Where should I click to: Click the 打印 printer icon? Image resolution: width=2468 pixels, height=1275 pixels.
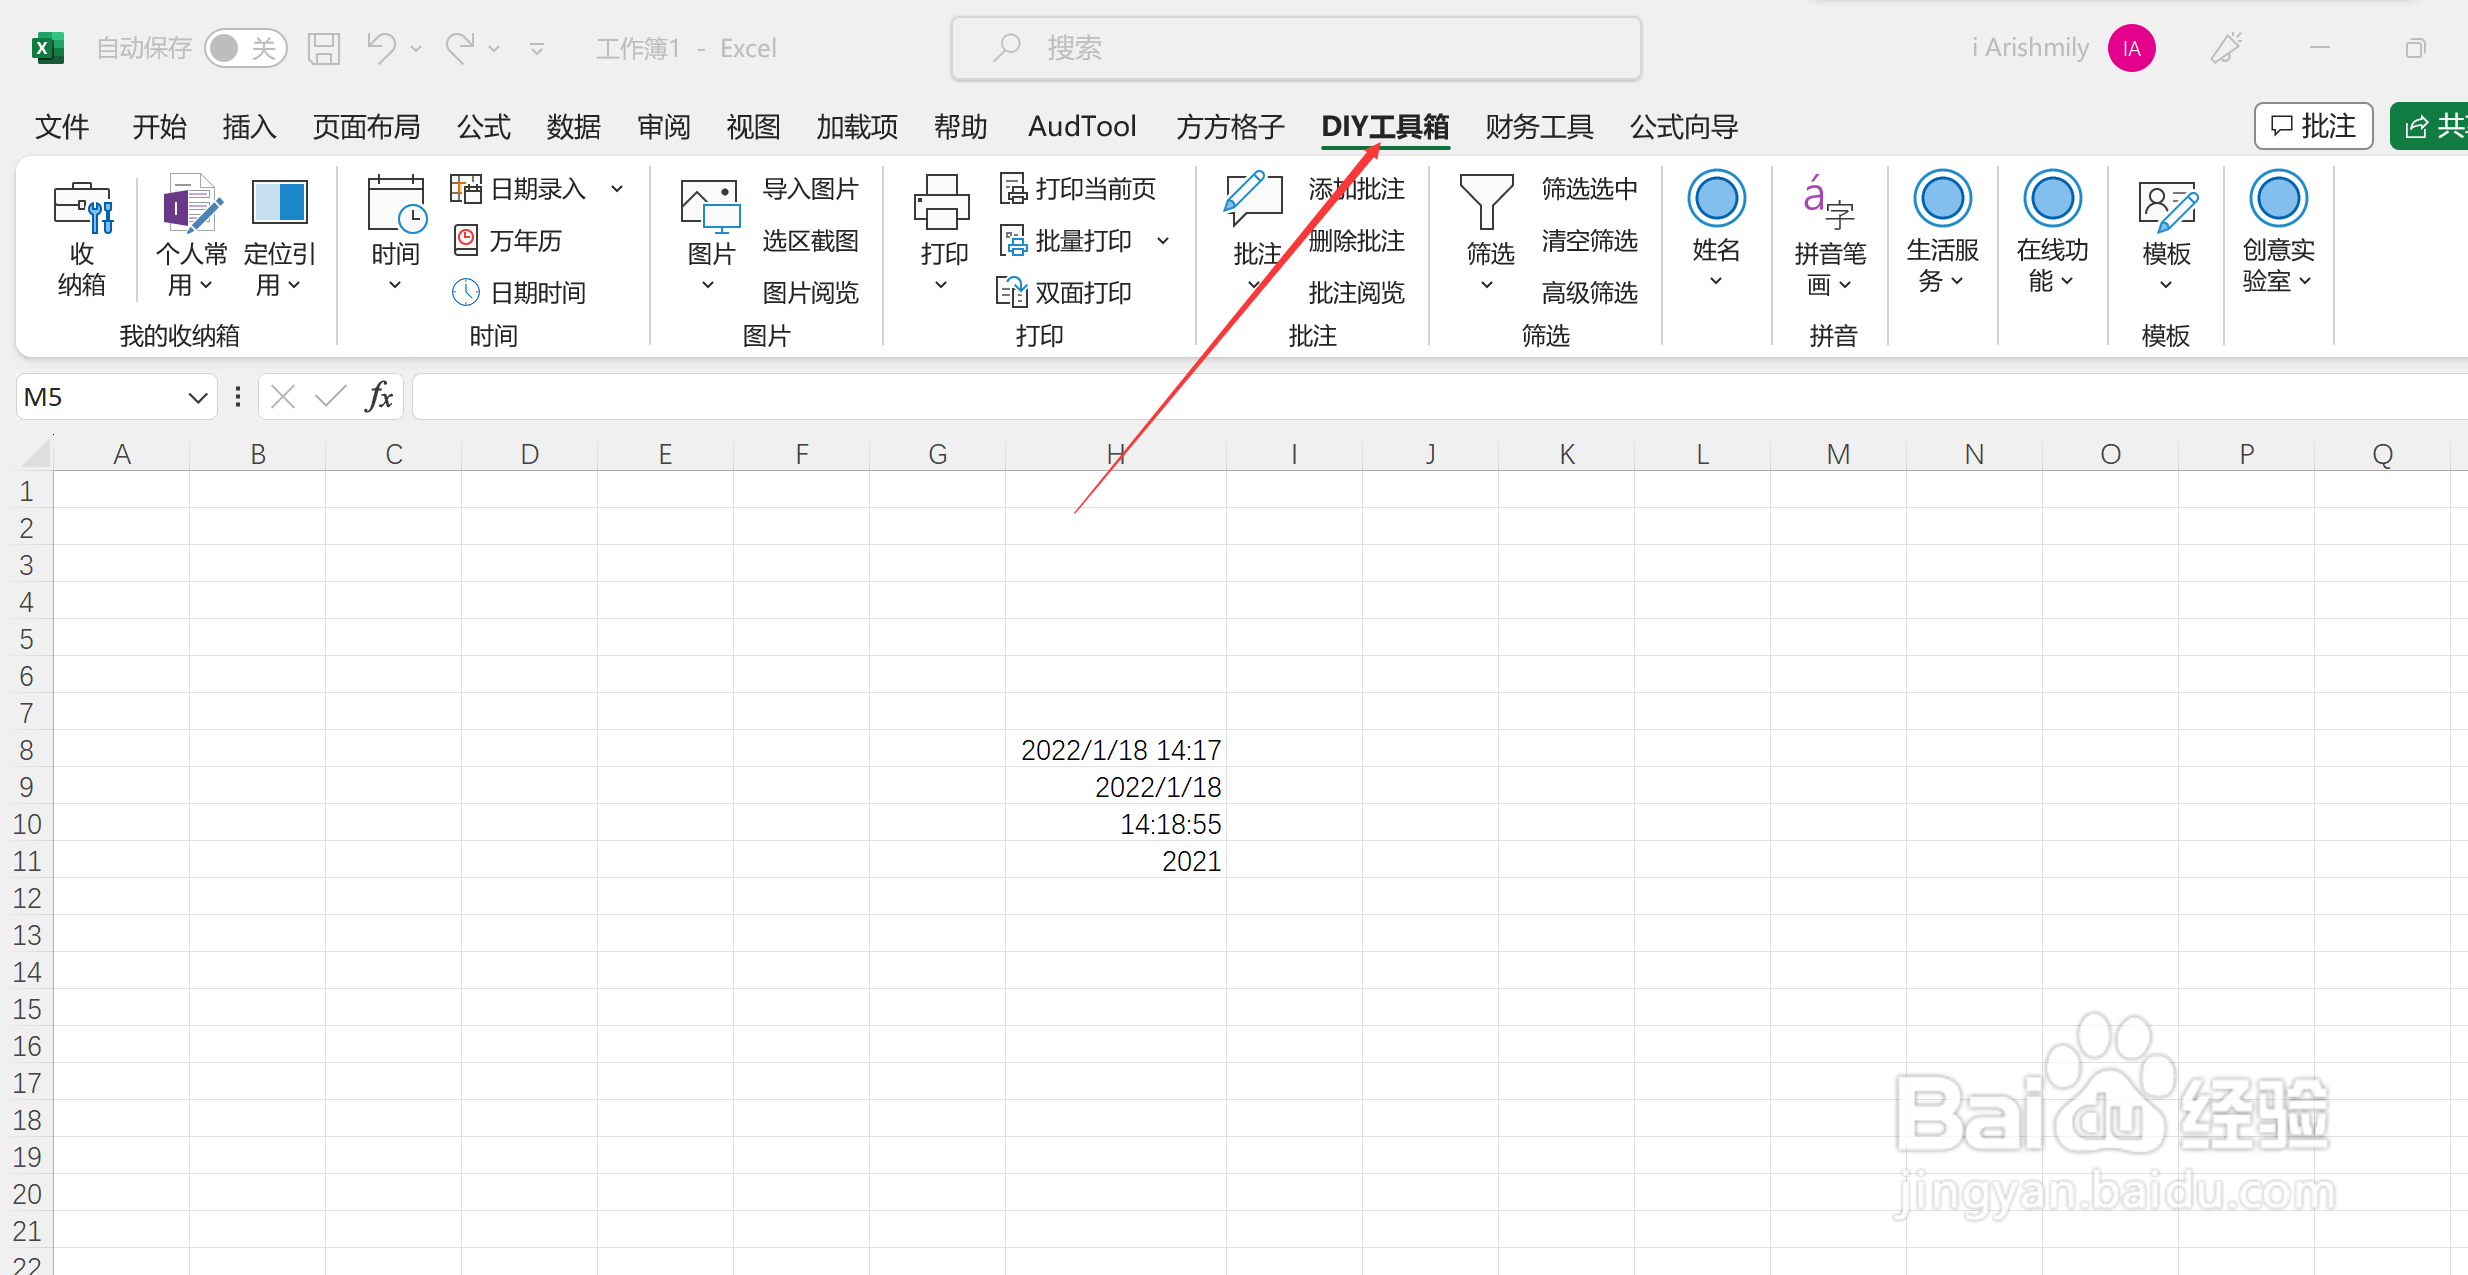point(942,203)
